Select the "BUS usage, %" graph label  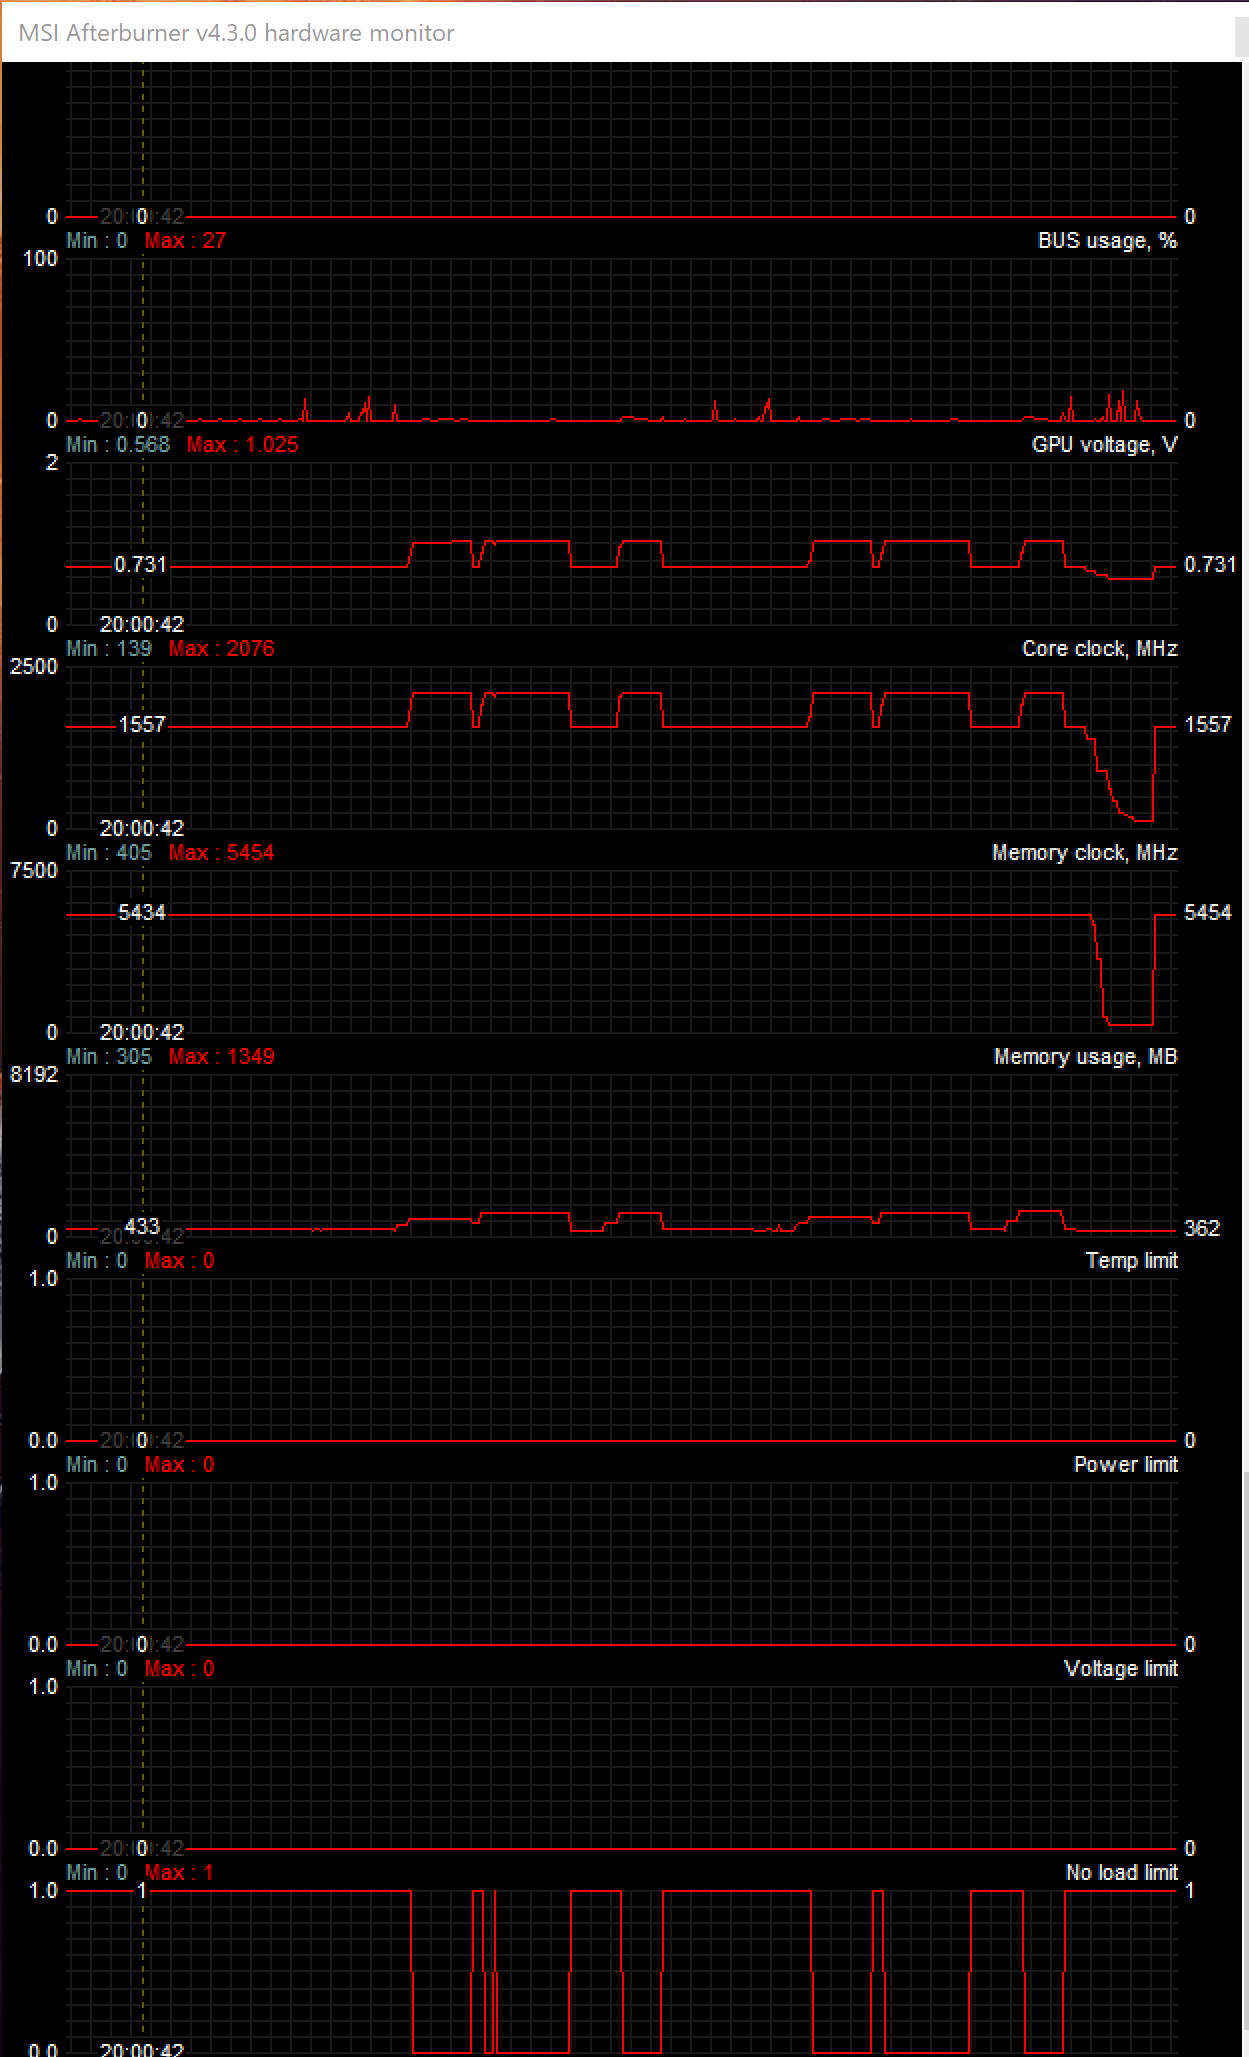1107,241
